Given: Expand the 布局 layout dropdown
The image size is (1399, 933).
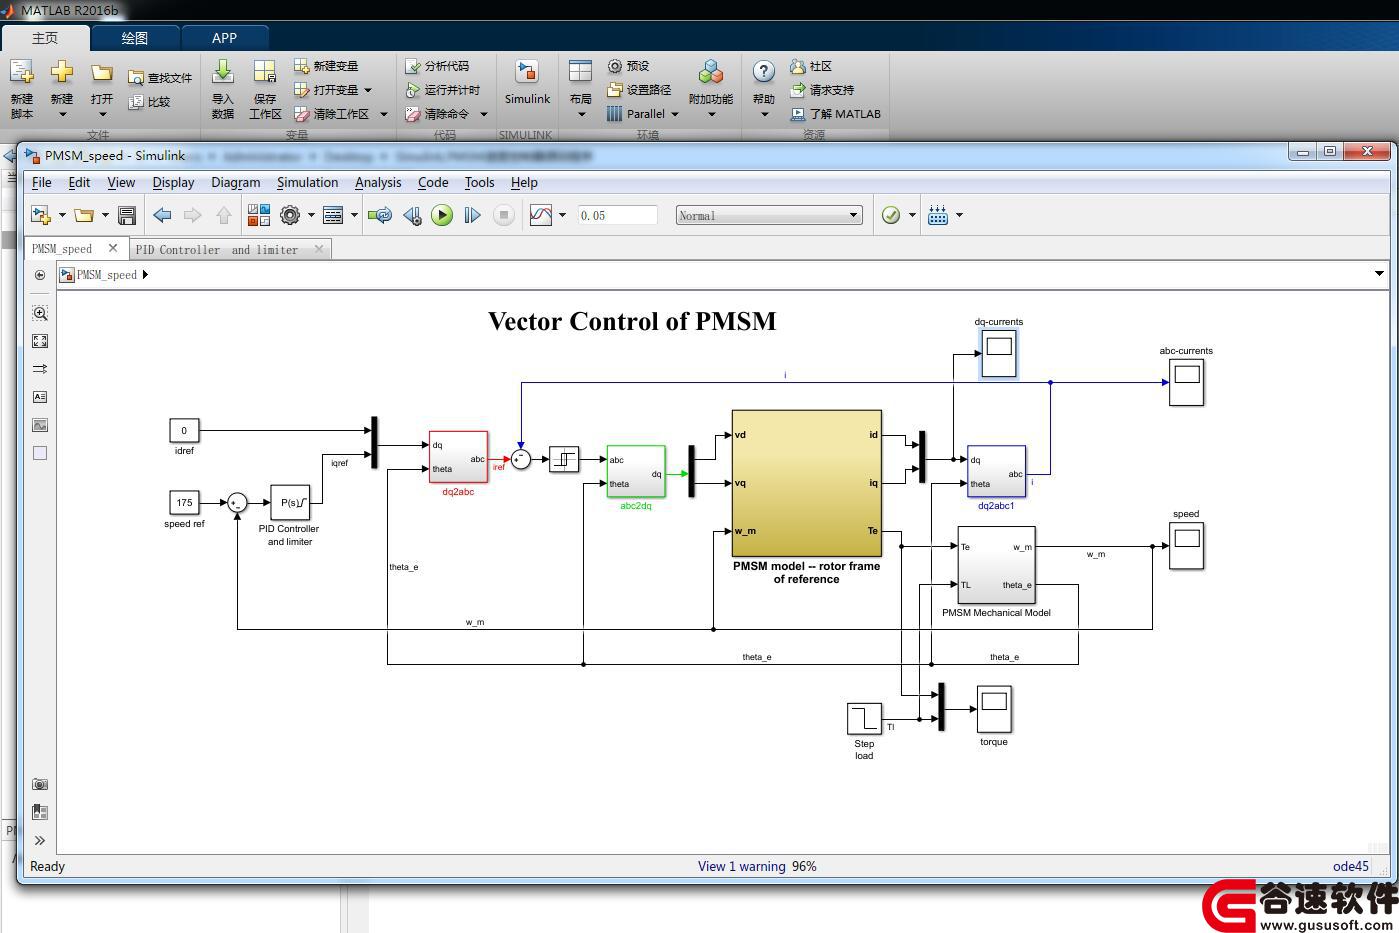Looking at the screenshot, I should coord(581,114).
